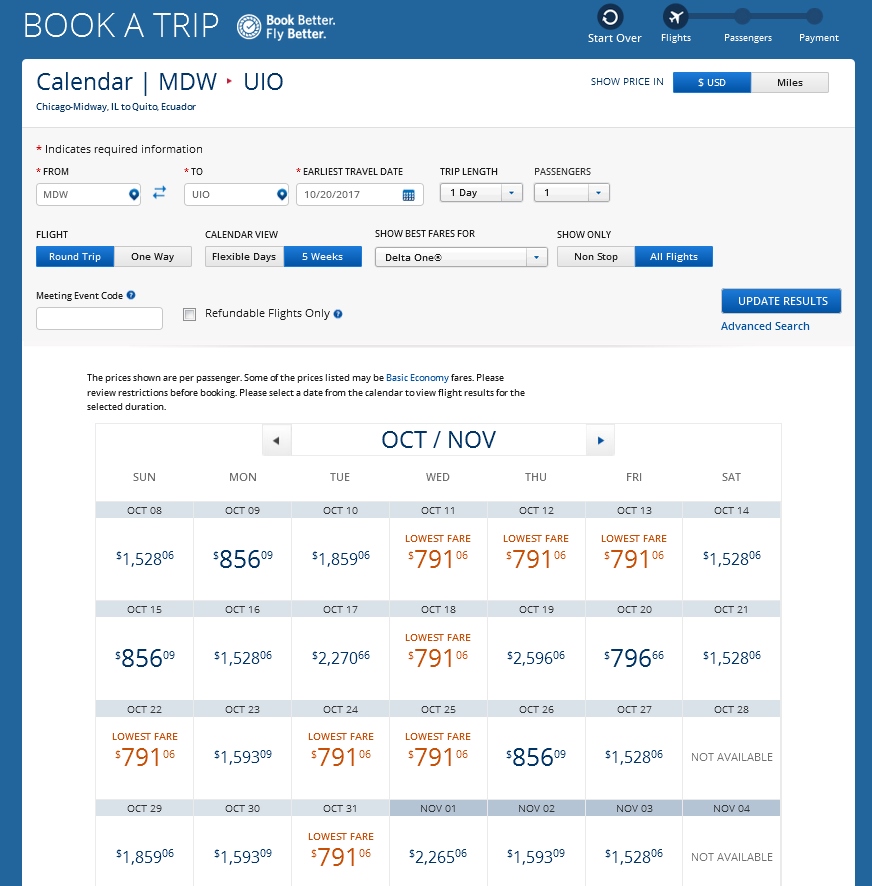Click the Flights airplane step icon
872x886 pixels.
click(676, 17)
